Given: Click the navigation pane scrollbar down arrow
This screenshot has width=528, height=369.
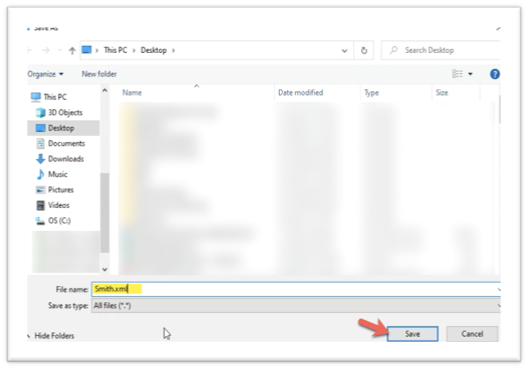Looking at the screenshot, I should pyautogui.click(x=105, y=269).
